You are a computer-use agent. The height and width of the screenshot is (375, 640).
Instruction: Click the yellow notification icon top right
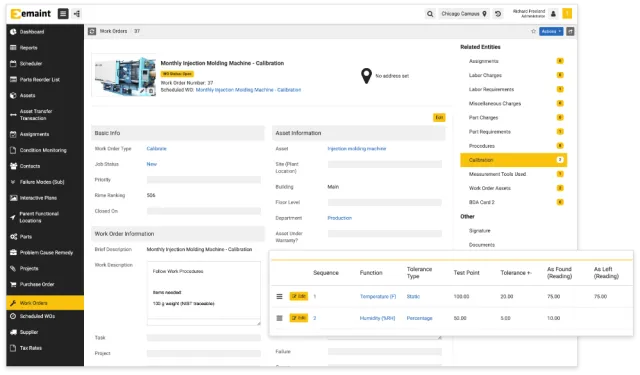pyautogui.click(x=567, y=14)
